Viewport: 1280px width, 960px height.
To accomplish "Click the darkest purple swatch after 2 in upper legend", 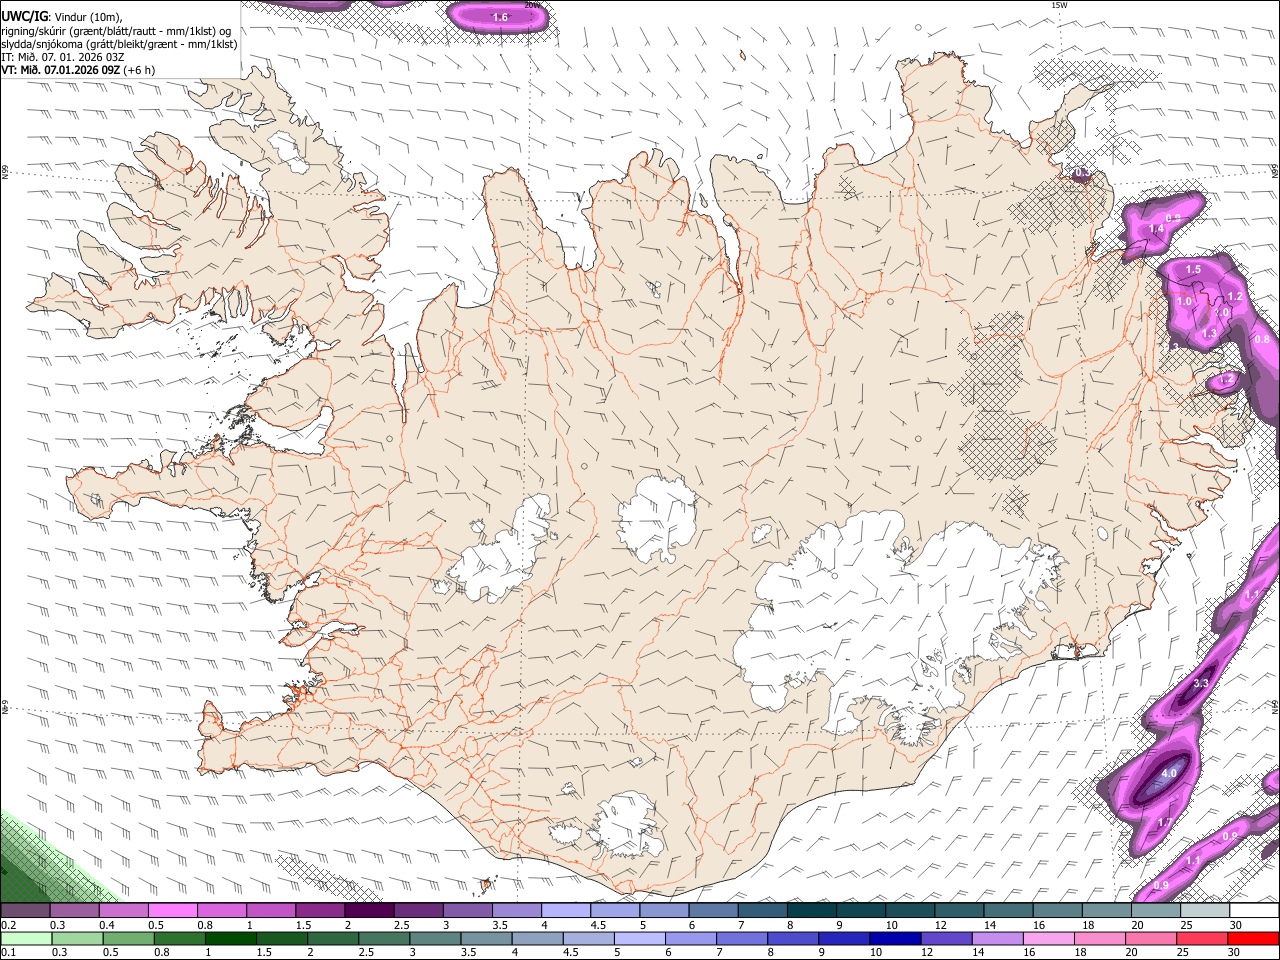I will pos(368,911).
